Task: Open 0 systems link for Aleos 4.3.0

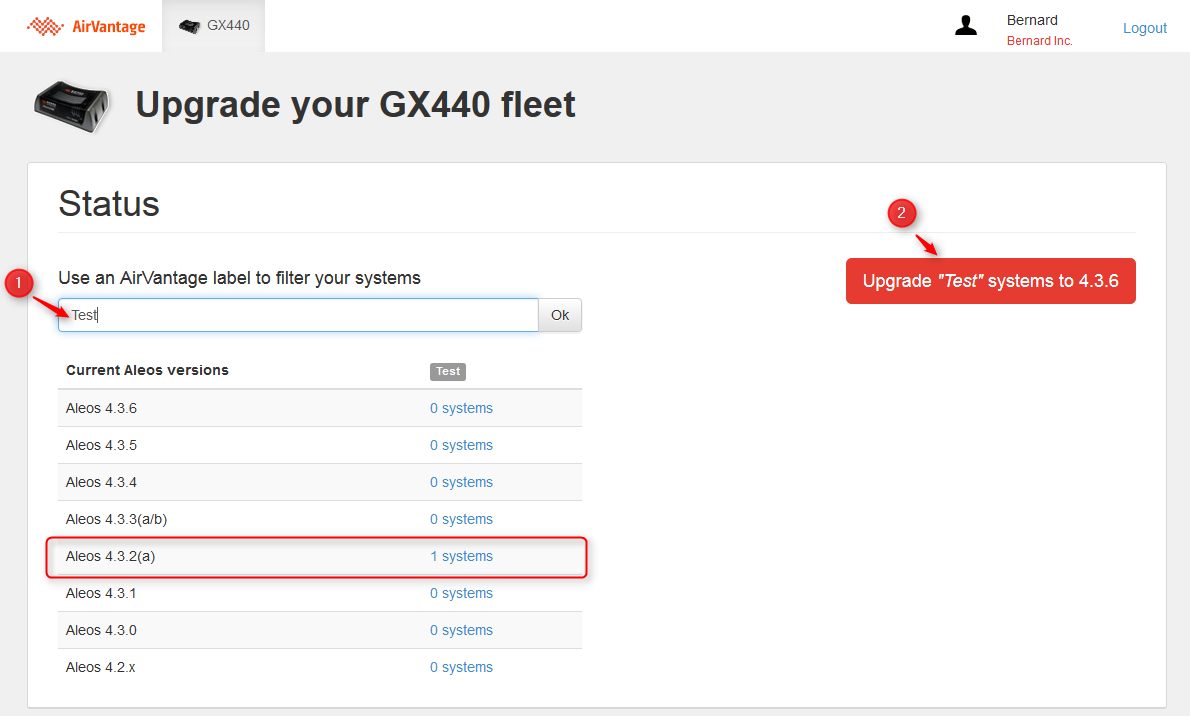Action: click(x=461, y=630)
